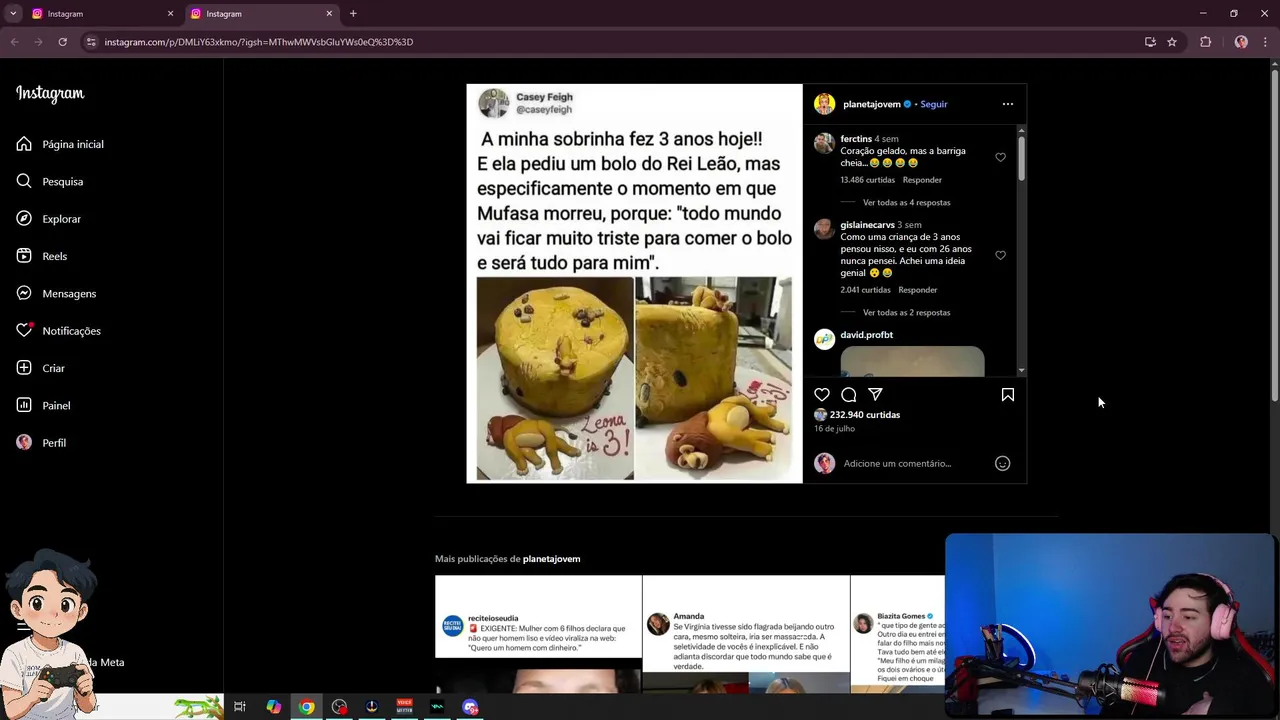Close the second Instagram tab

(329, 14)
